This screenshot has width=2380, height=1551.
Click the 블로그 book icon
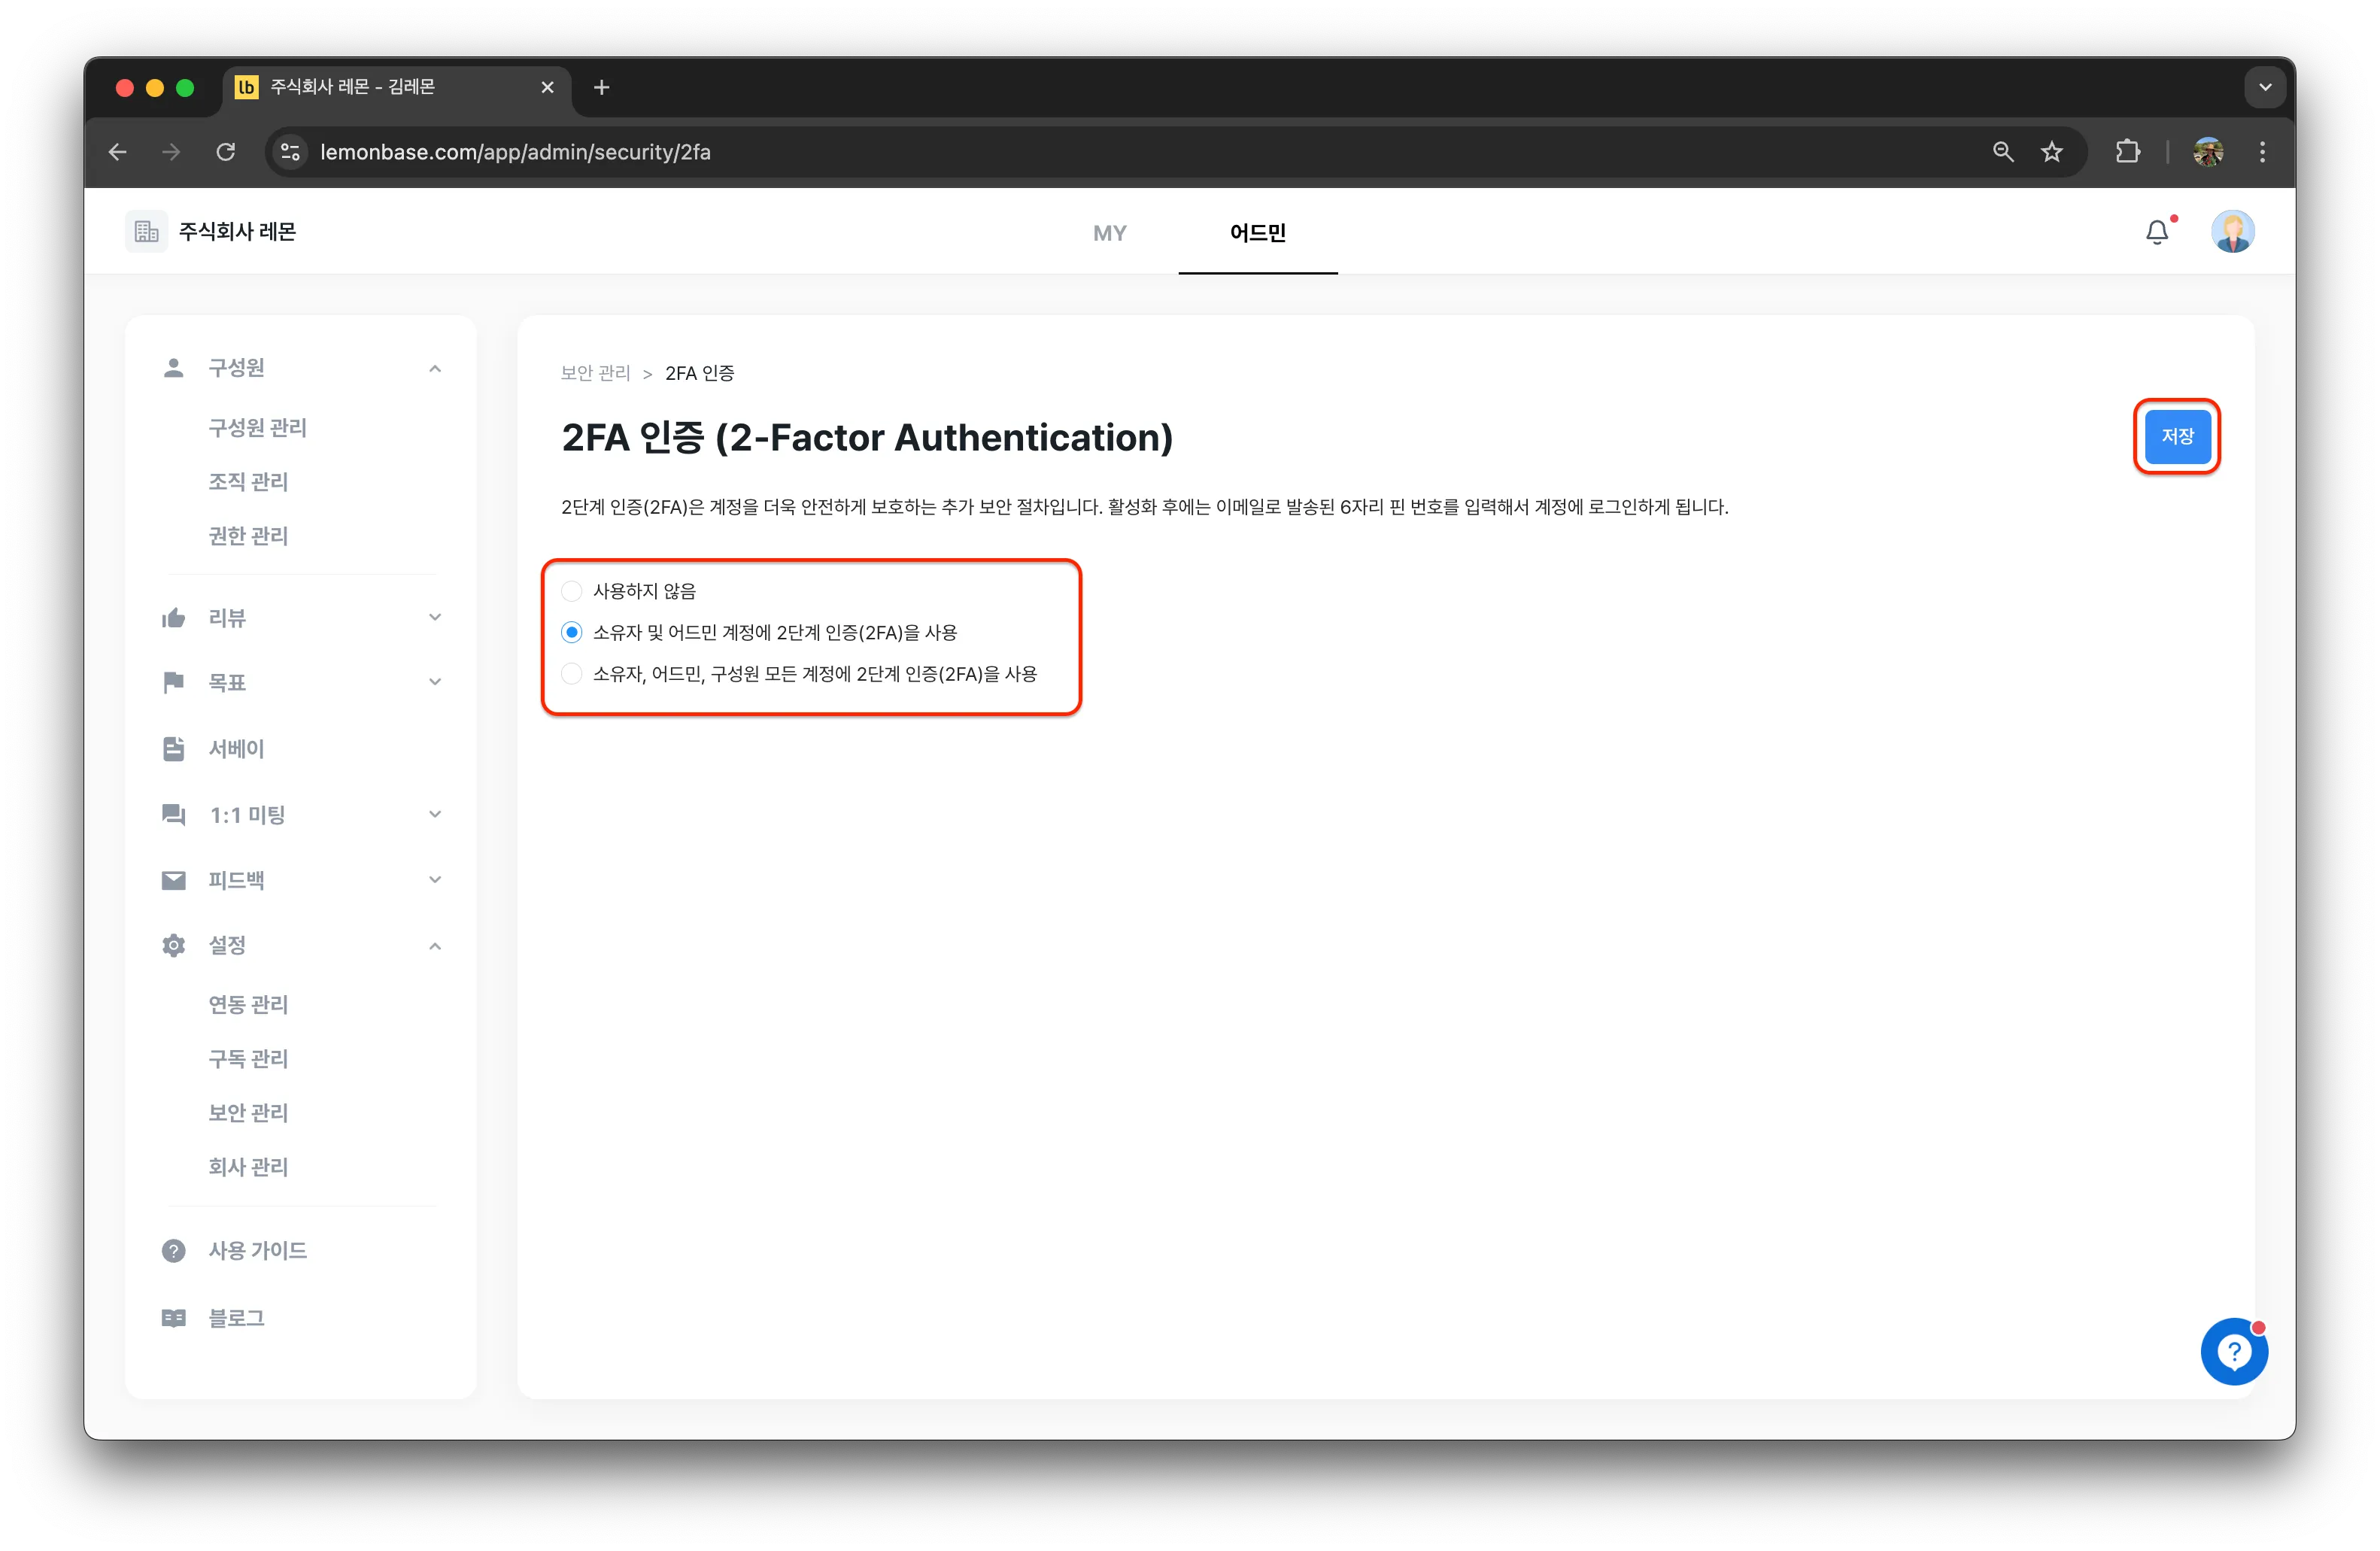(x=173, y=1318)
